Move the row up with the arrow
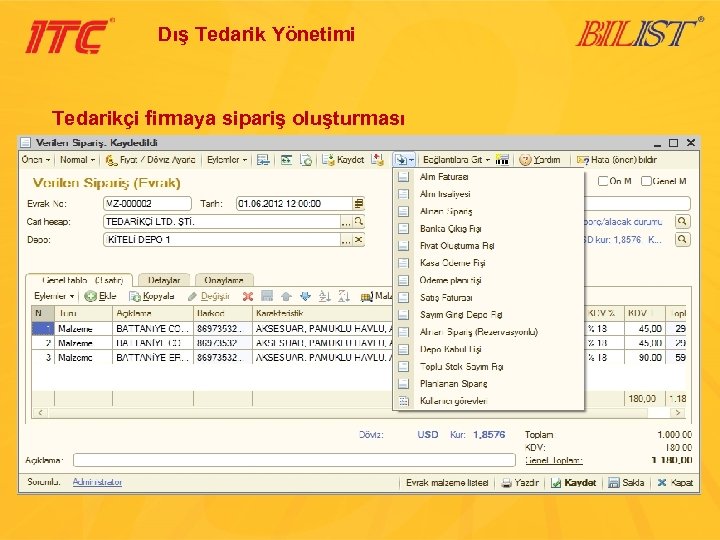Viewport: 720px width, 540px height. point(286,297)
